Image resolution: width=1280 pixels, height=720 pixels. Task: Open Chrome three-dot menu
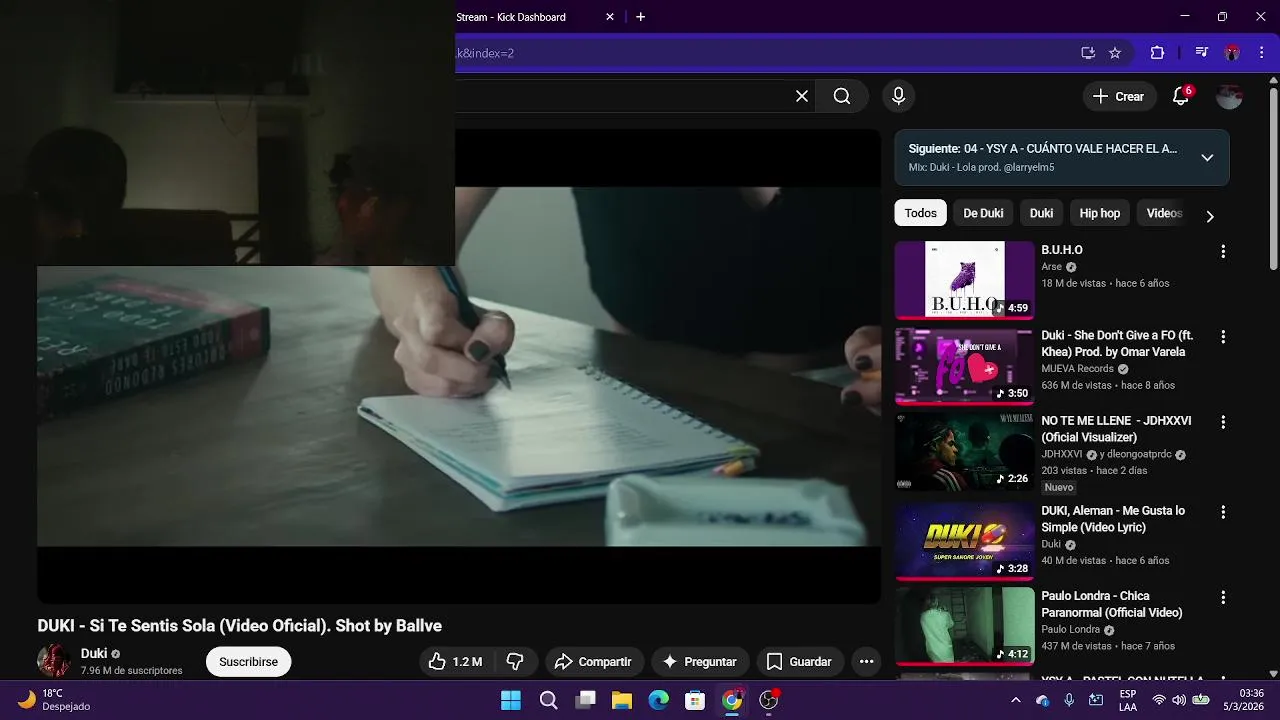(1261, 53)
